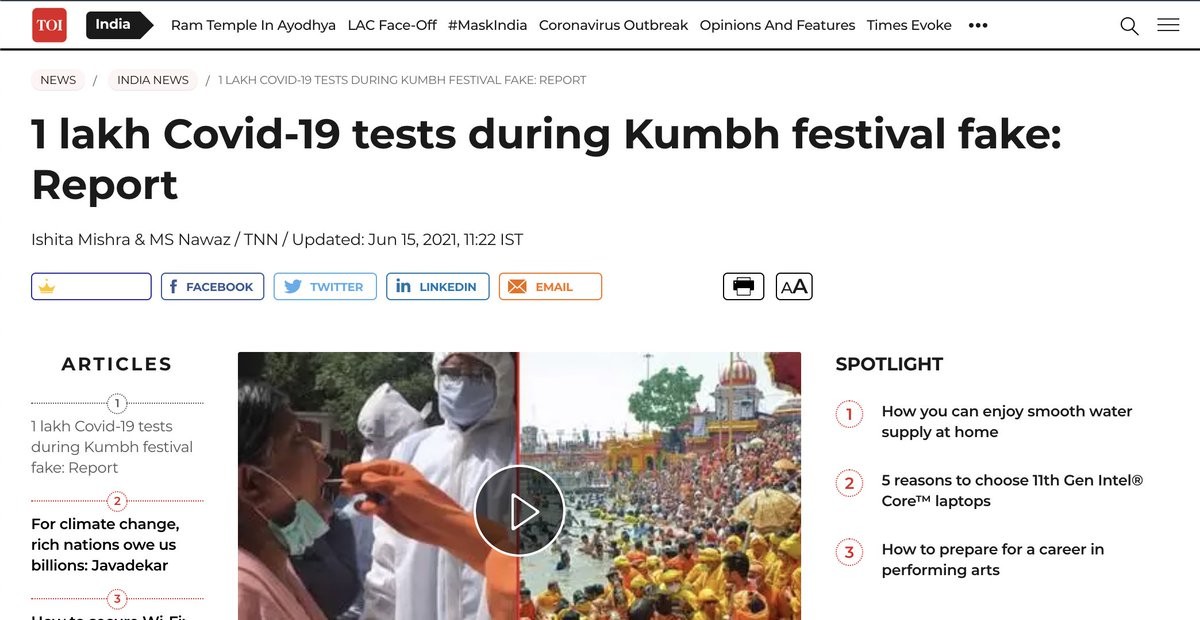Change font size with AA icon

coord(794,287)
